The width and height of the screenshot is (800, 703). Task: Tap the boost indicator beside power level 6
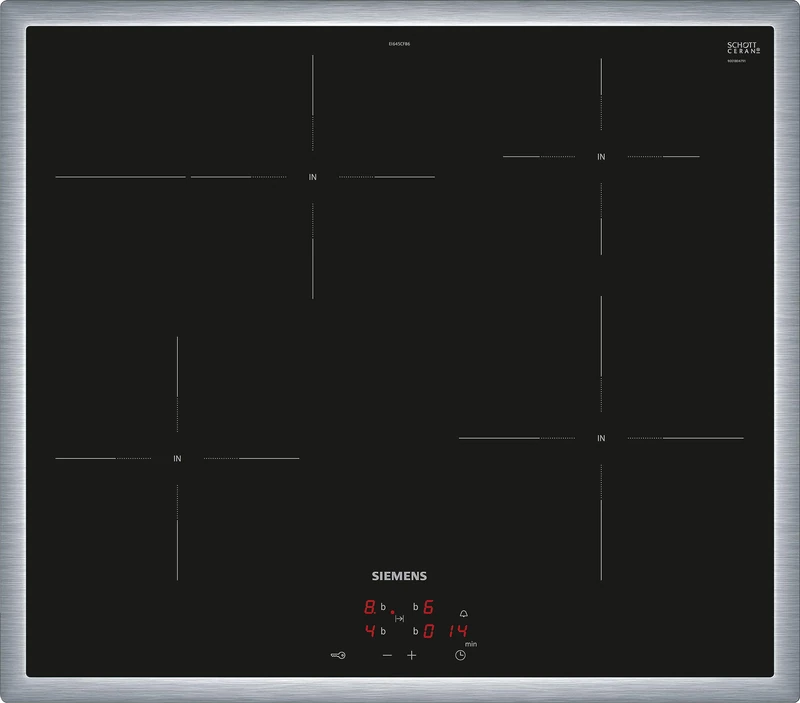pos(415,606)
